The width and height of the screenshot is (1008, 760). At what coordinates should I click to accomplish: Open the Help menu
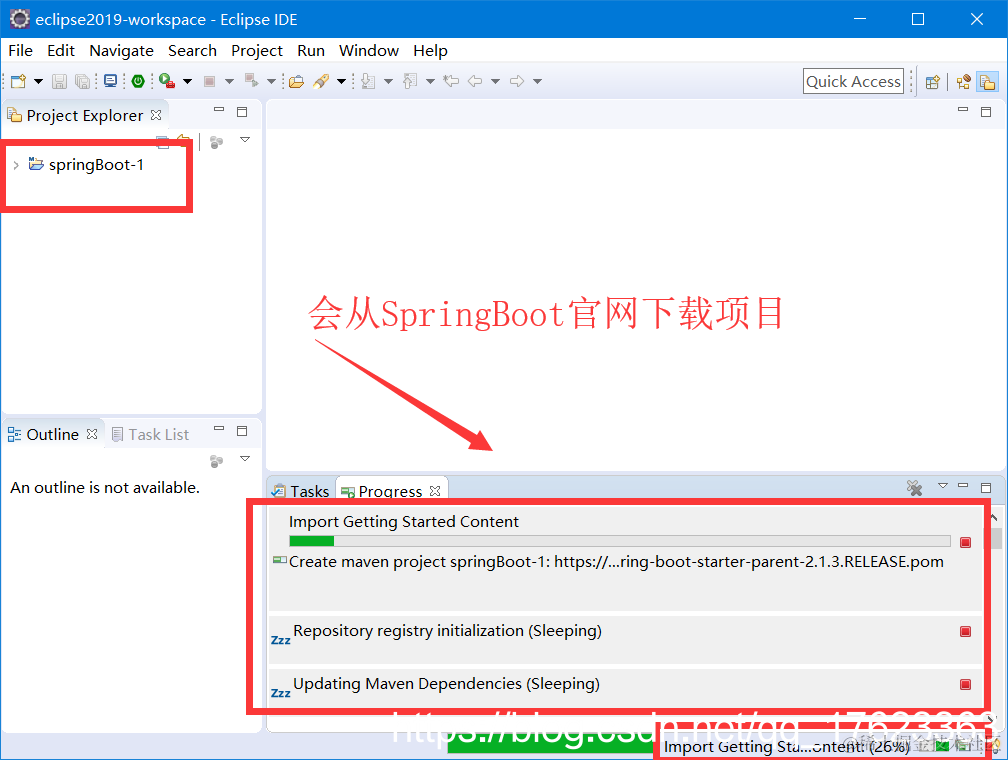[430, 51]
